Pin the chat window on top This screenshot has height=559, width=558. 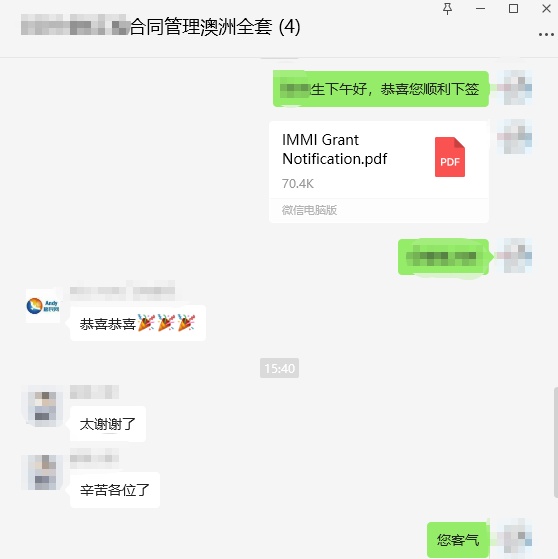tap(447, 9)
